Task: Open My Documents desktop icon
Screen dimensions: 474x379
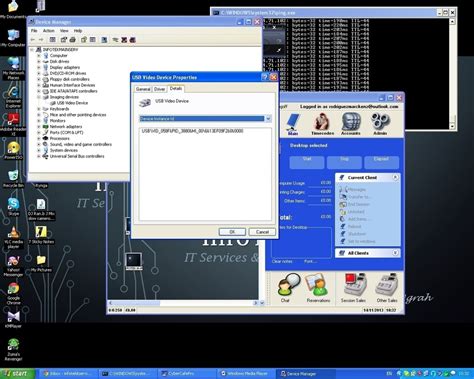Action: coord(13,9)
